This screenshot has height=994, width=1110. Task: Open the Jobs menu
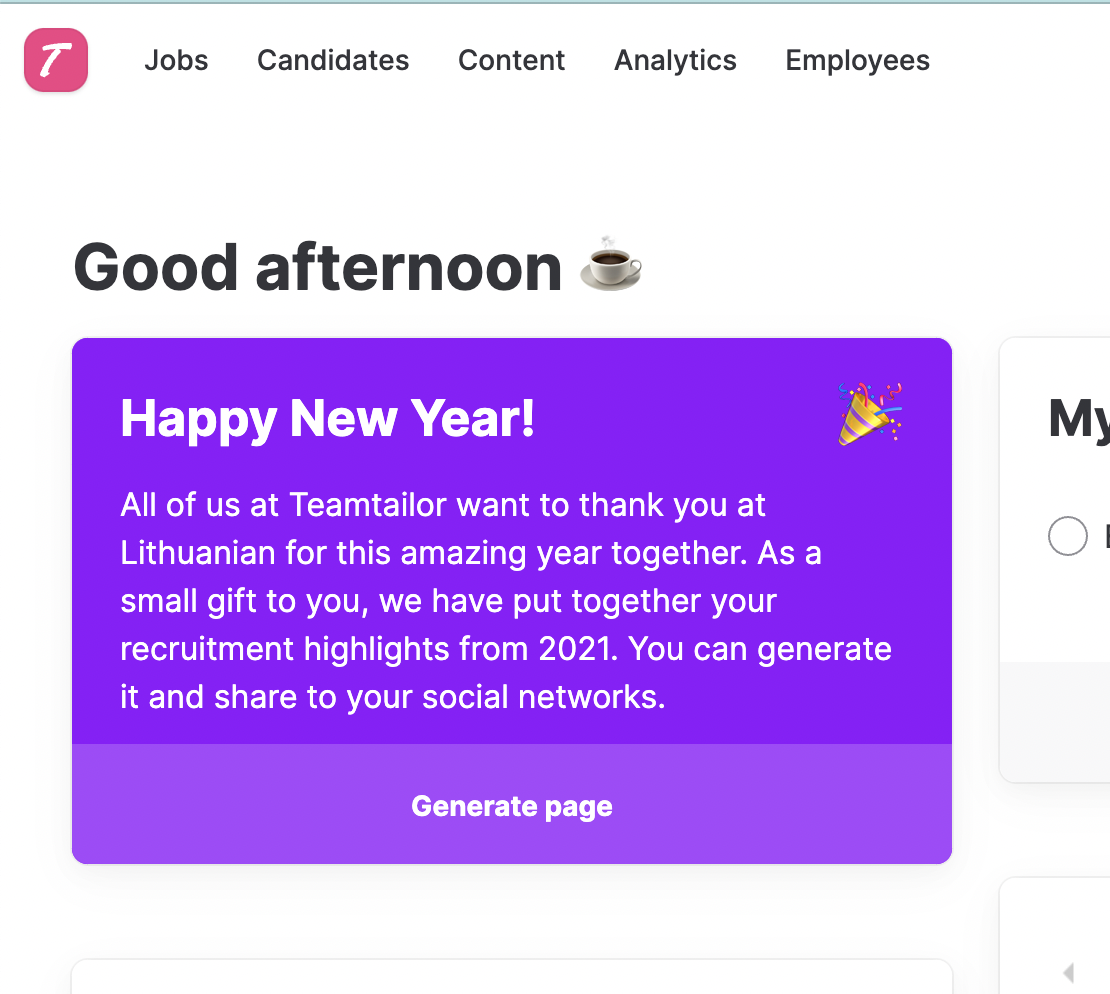coord(176,61)
